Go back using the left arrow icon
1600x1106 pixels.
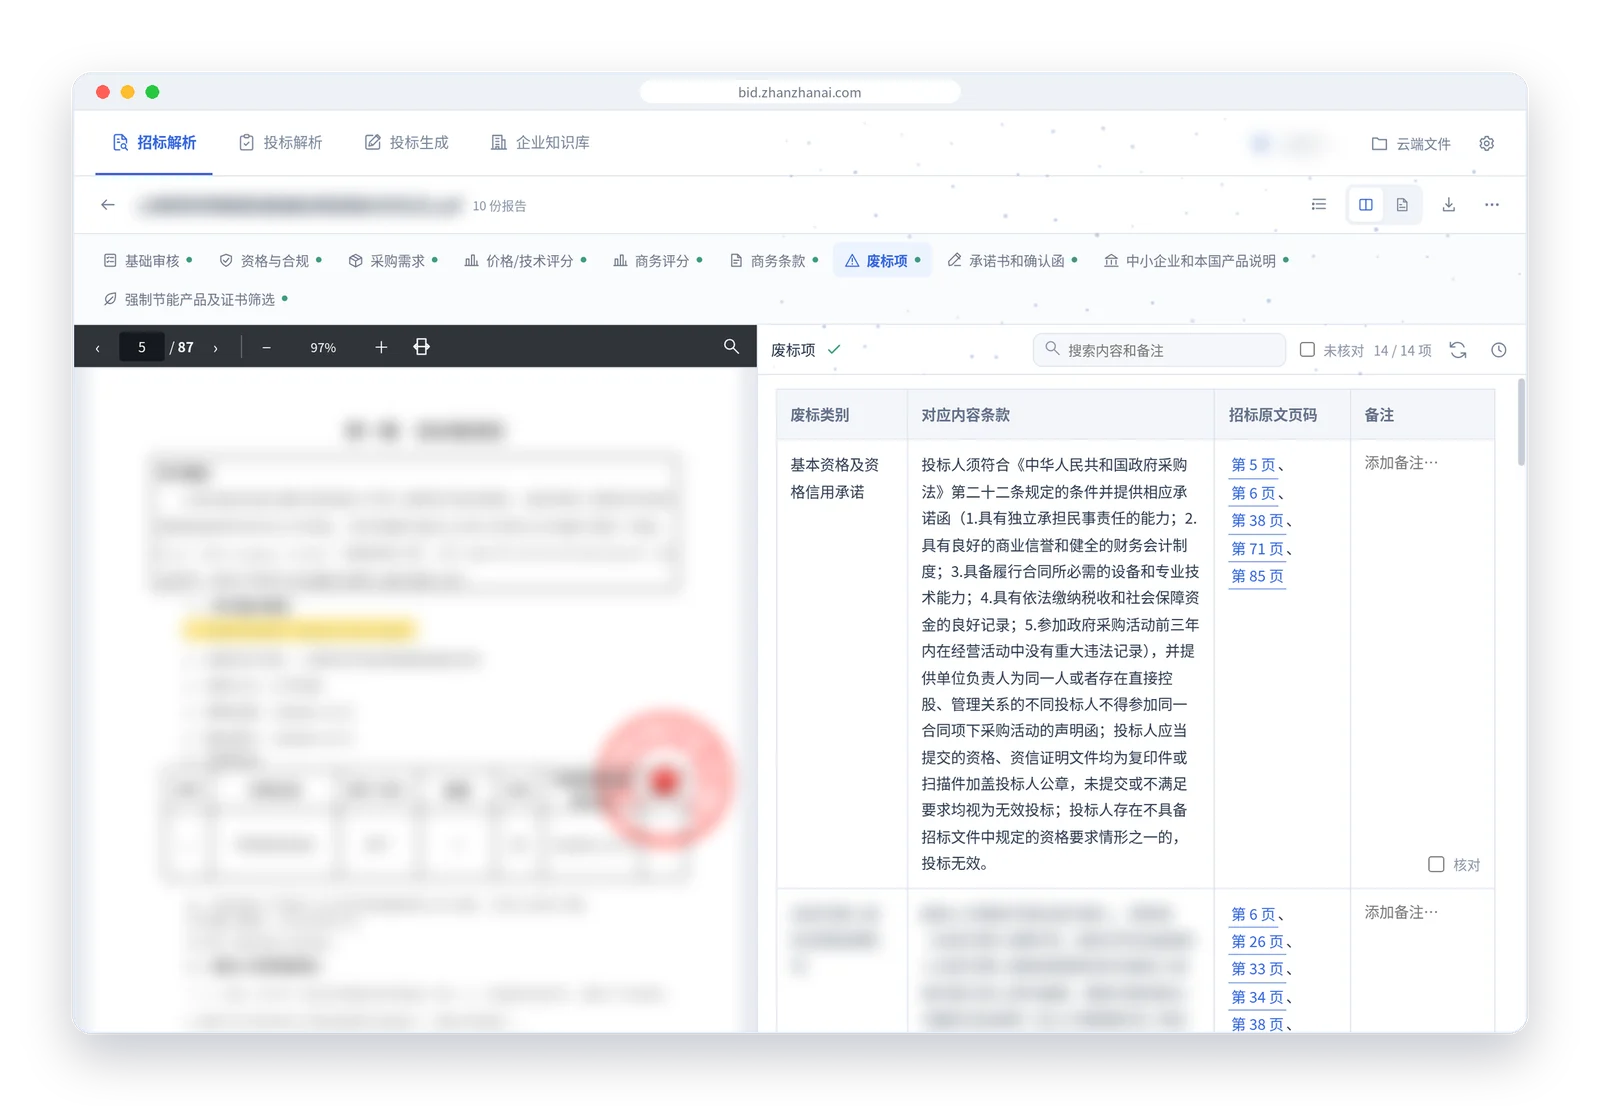tap(108, 205)
